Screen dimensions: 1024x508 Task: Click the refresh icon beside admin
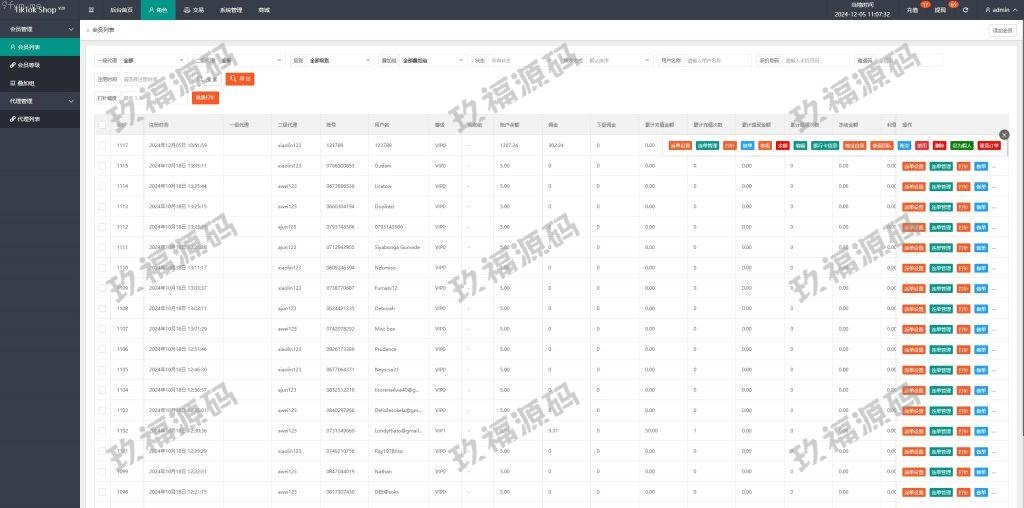[965, 10]
